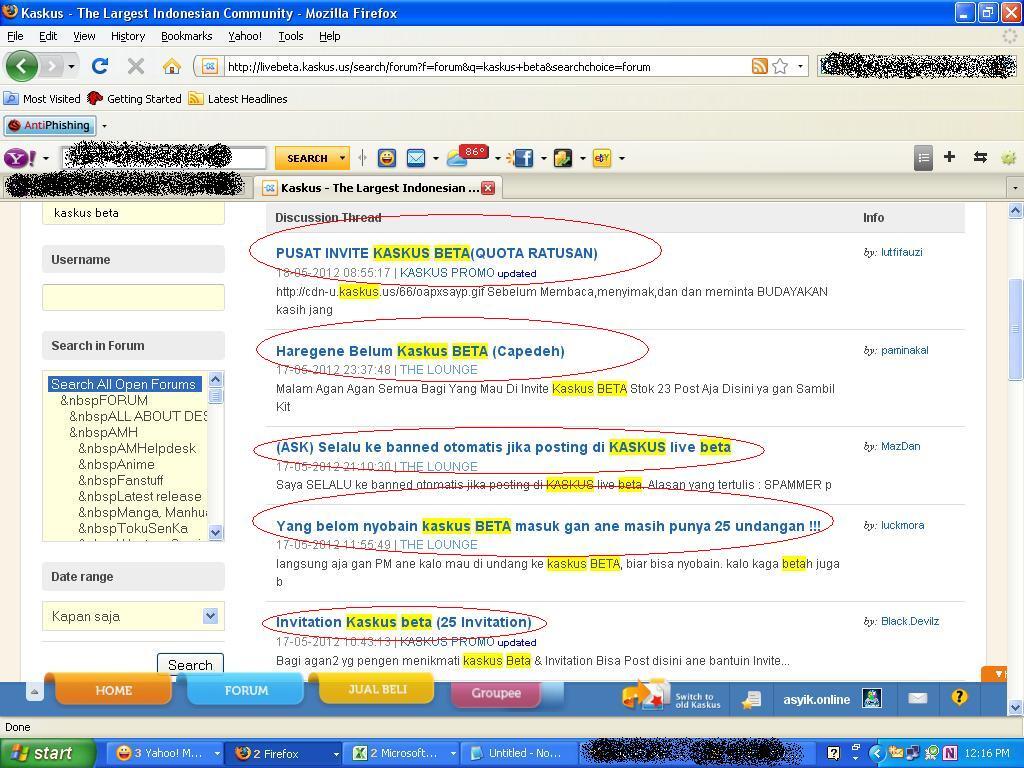1024x768 pixels.
Task: Click the eBay toolbar icon
Action: 601,158
